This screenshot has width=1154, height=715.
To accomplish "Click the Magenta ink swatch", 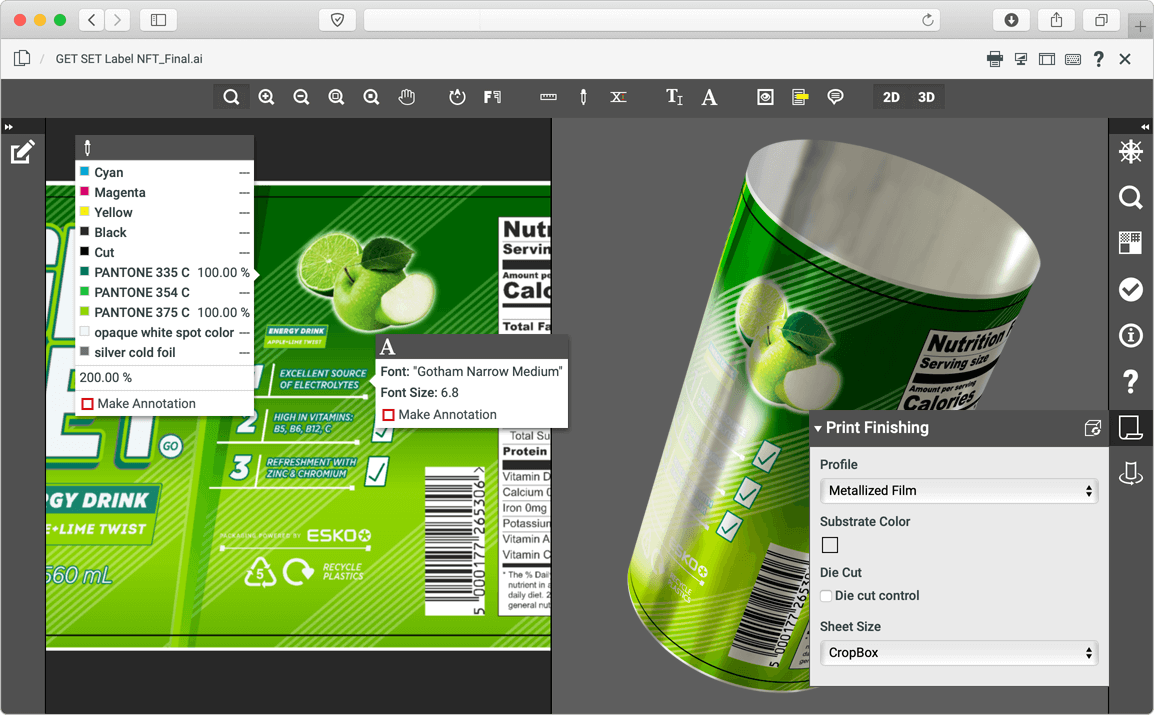I will [x=85, y=191].
